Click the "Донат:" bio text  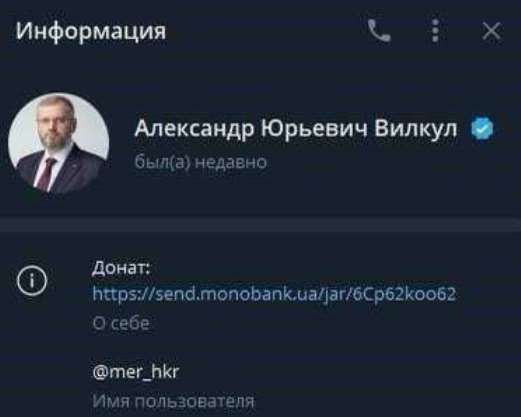pos(121,268)
